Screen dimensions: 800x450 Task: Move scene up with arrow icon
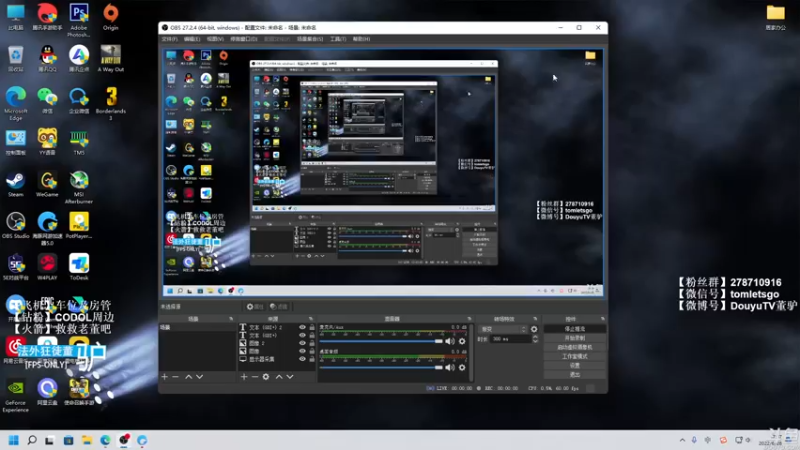tap(188, 377)
